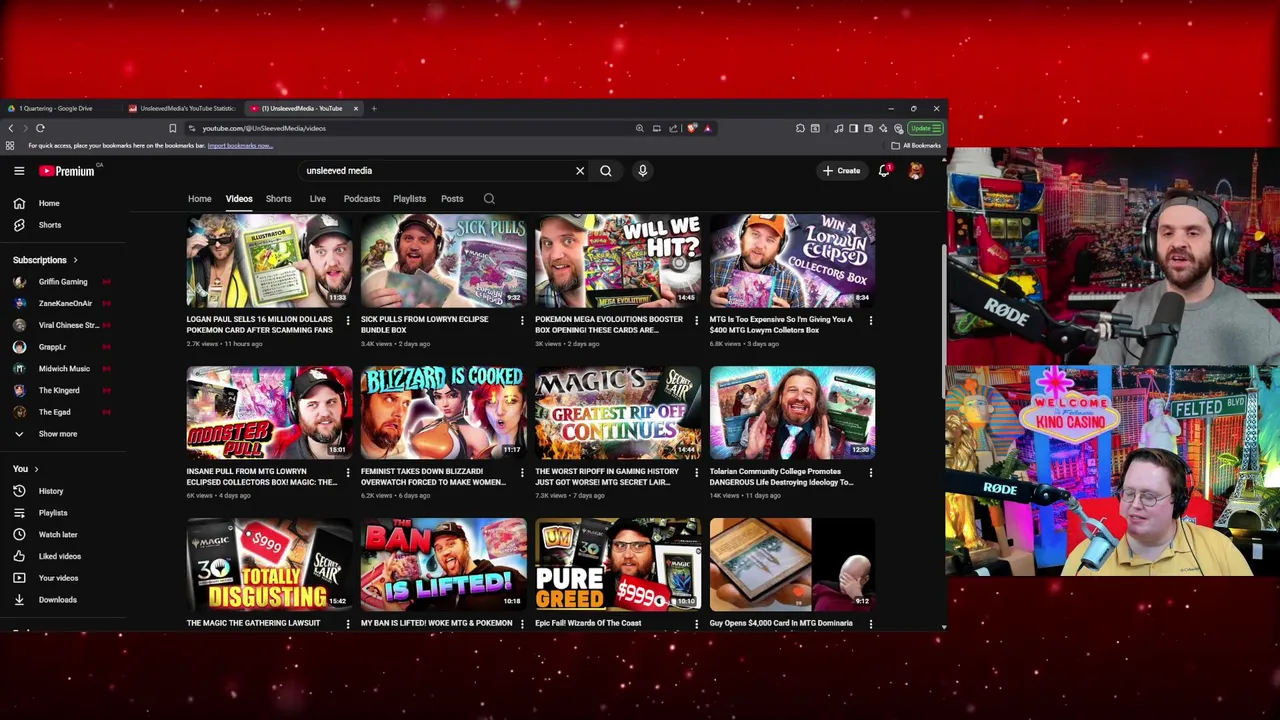Screen dimensions: 1280x720
Task: Open The Kingerd subscription
Action: (60, 390)
